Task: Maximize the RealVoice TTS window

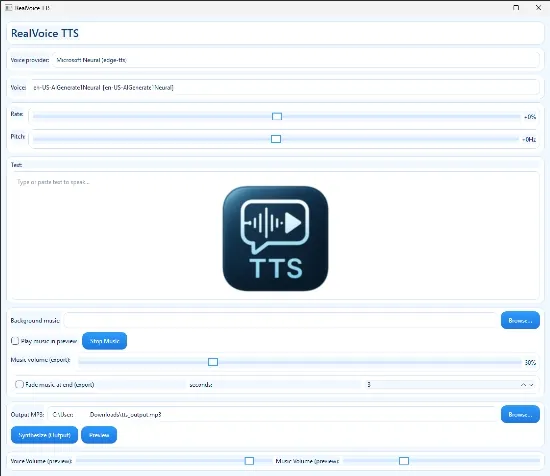Action: click(516, 7)
